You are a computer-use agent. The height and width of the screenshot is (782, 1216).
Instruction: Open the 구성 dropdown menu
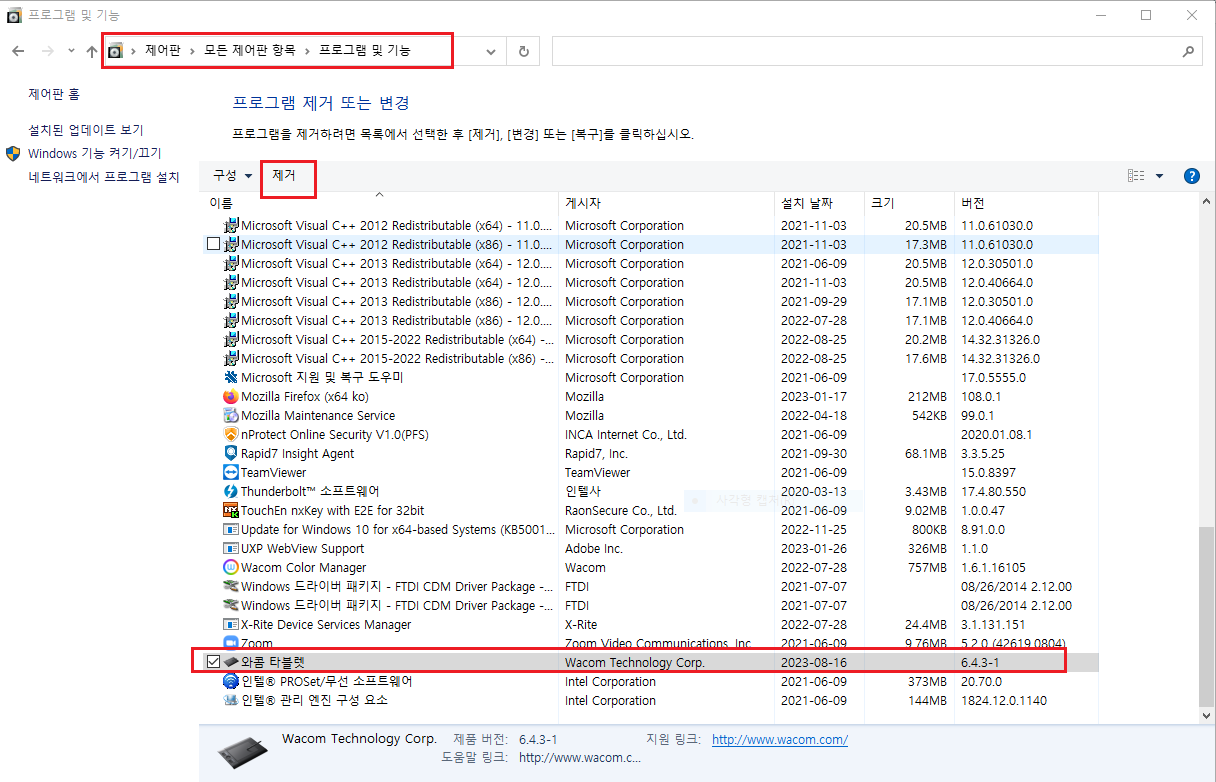tap(232, 175)
